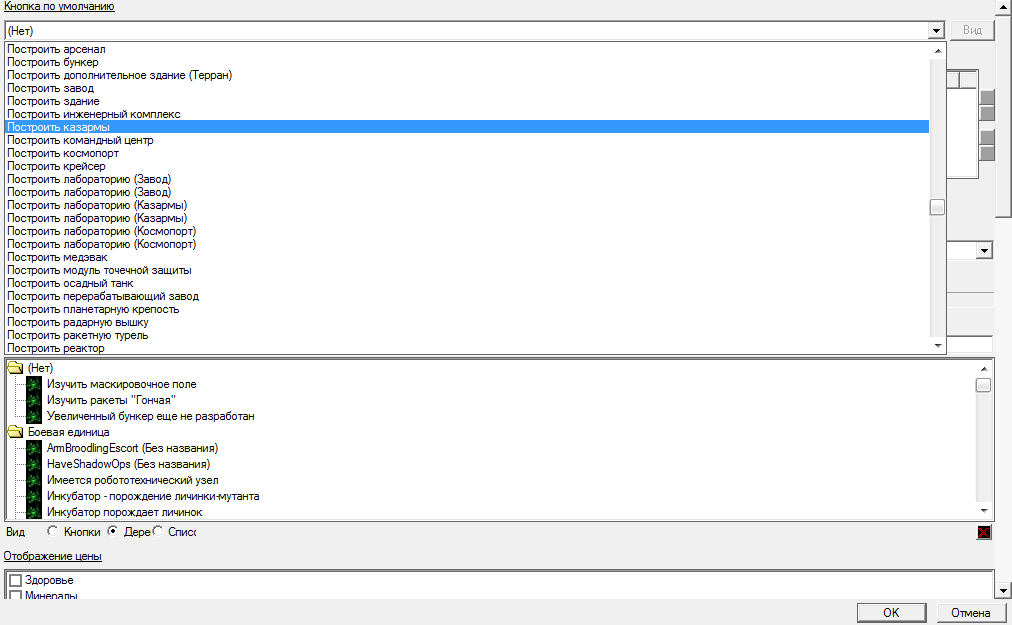Click the icon for "Имеется робототехнический узел"

[x=34, y=480]
